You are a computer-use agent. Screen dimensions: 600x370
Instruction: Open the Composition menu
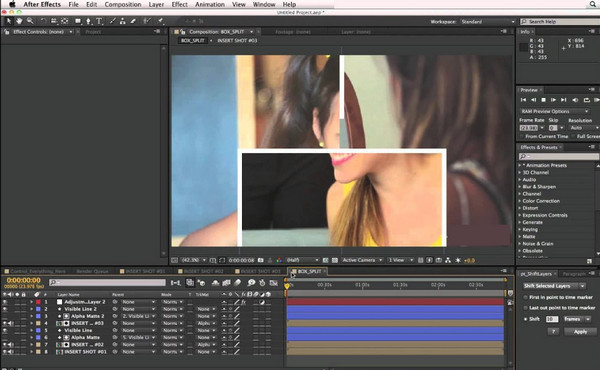123,5
